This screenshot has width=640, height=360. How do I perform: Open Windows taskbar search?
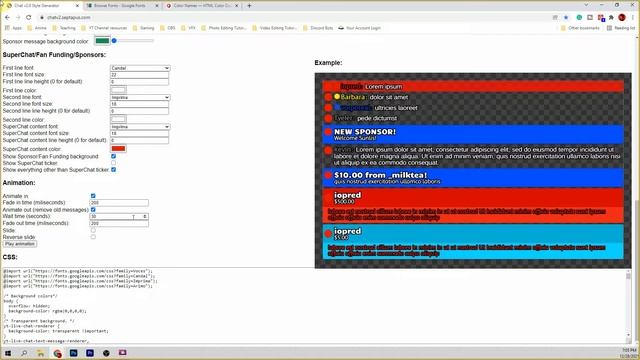coord(24,353)
